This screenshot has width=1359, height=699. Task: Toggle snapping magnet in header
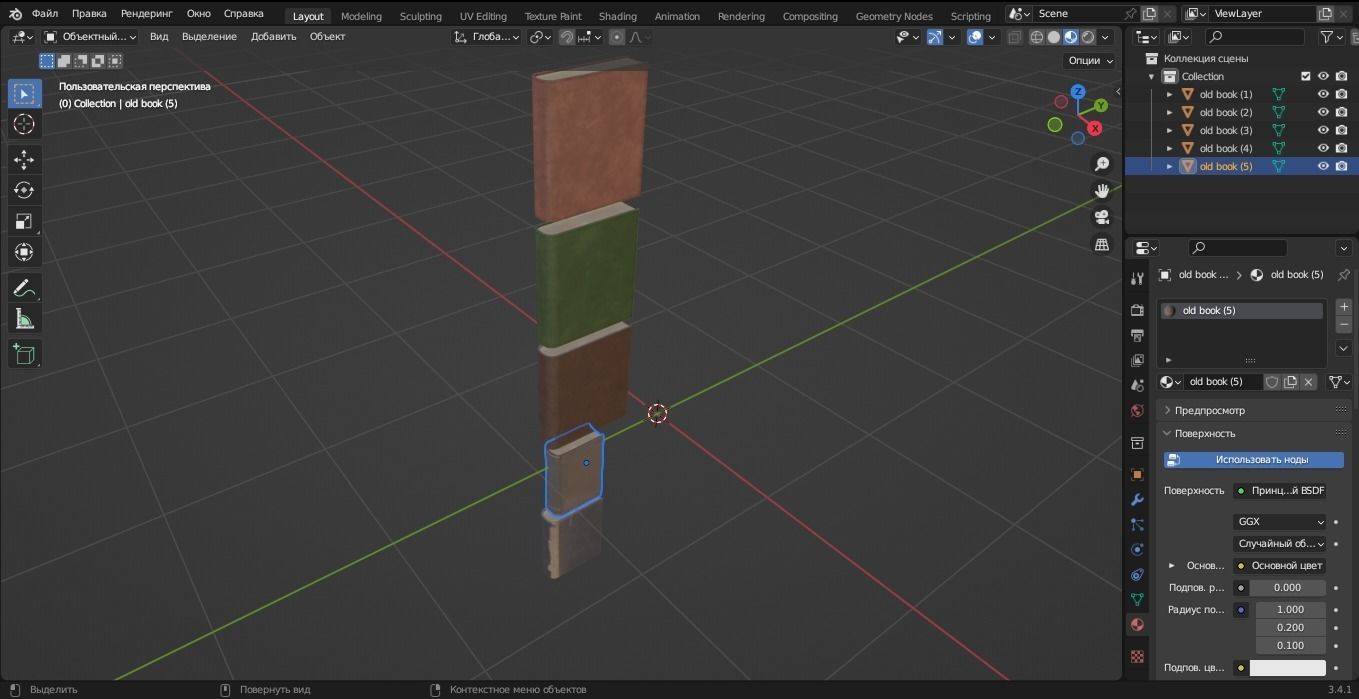point(566,37)
